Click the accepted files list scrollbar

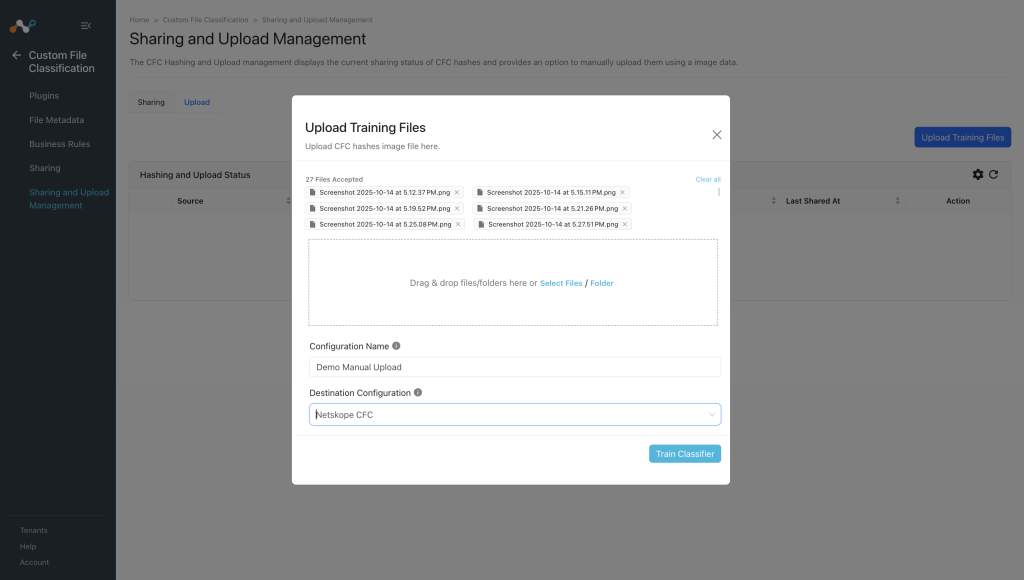719,192
